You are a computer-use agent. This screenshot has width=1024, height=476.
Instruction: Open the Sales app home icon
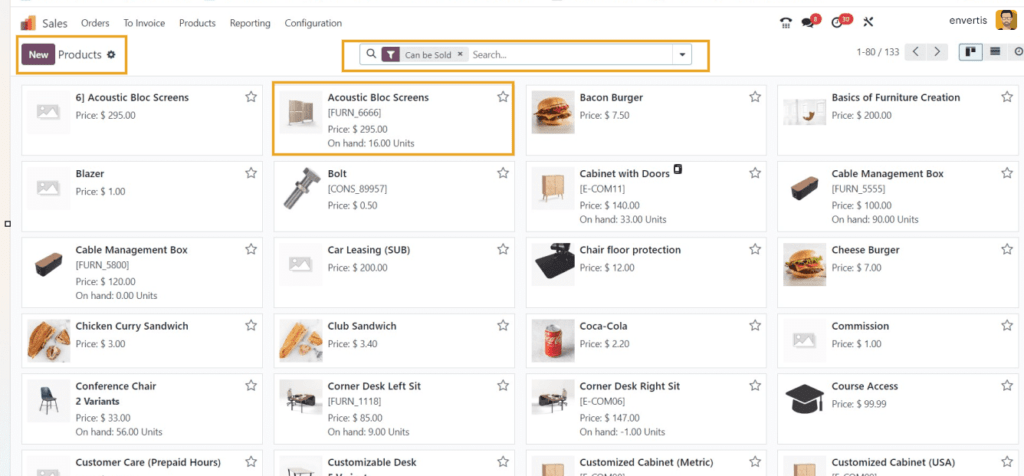point(28,24)
